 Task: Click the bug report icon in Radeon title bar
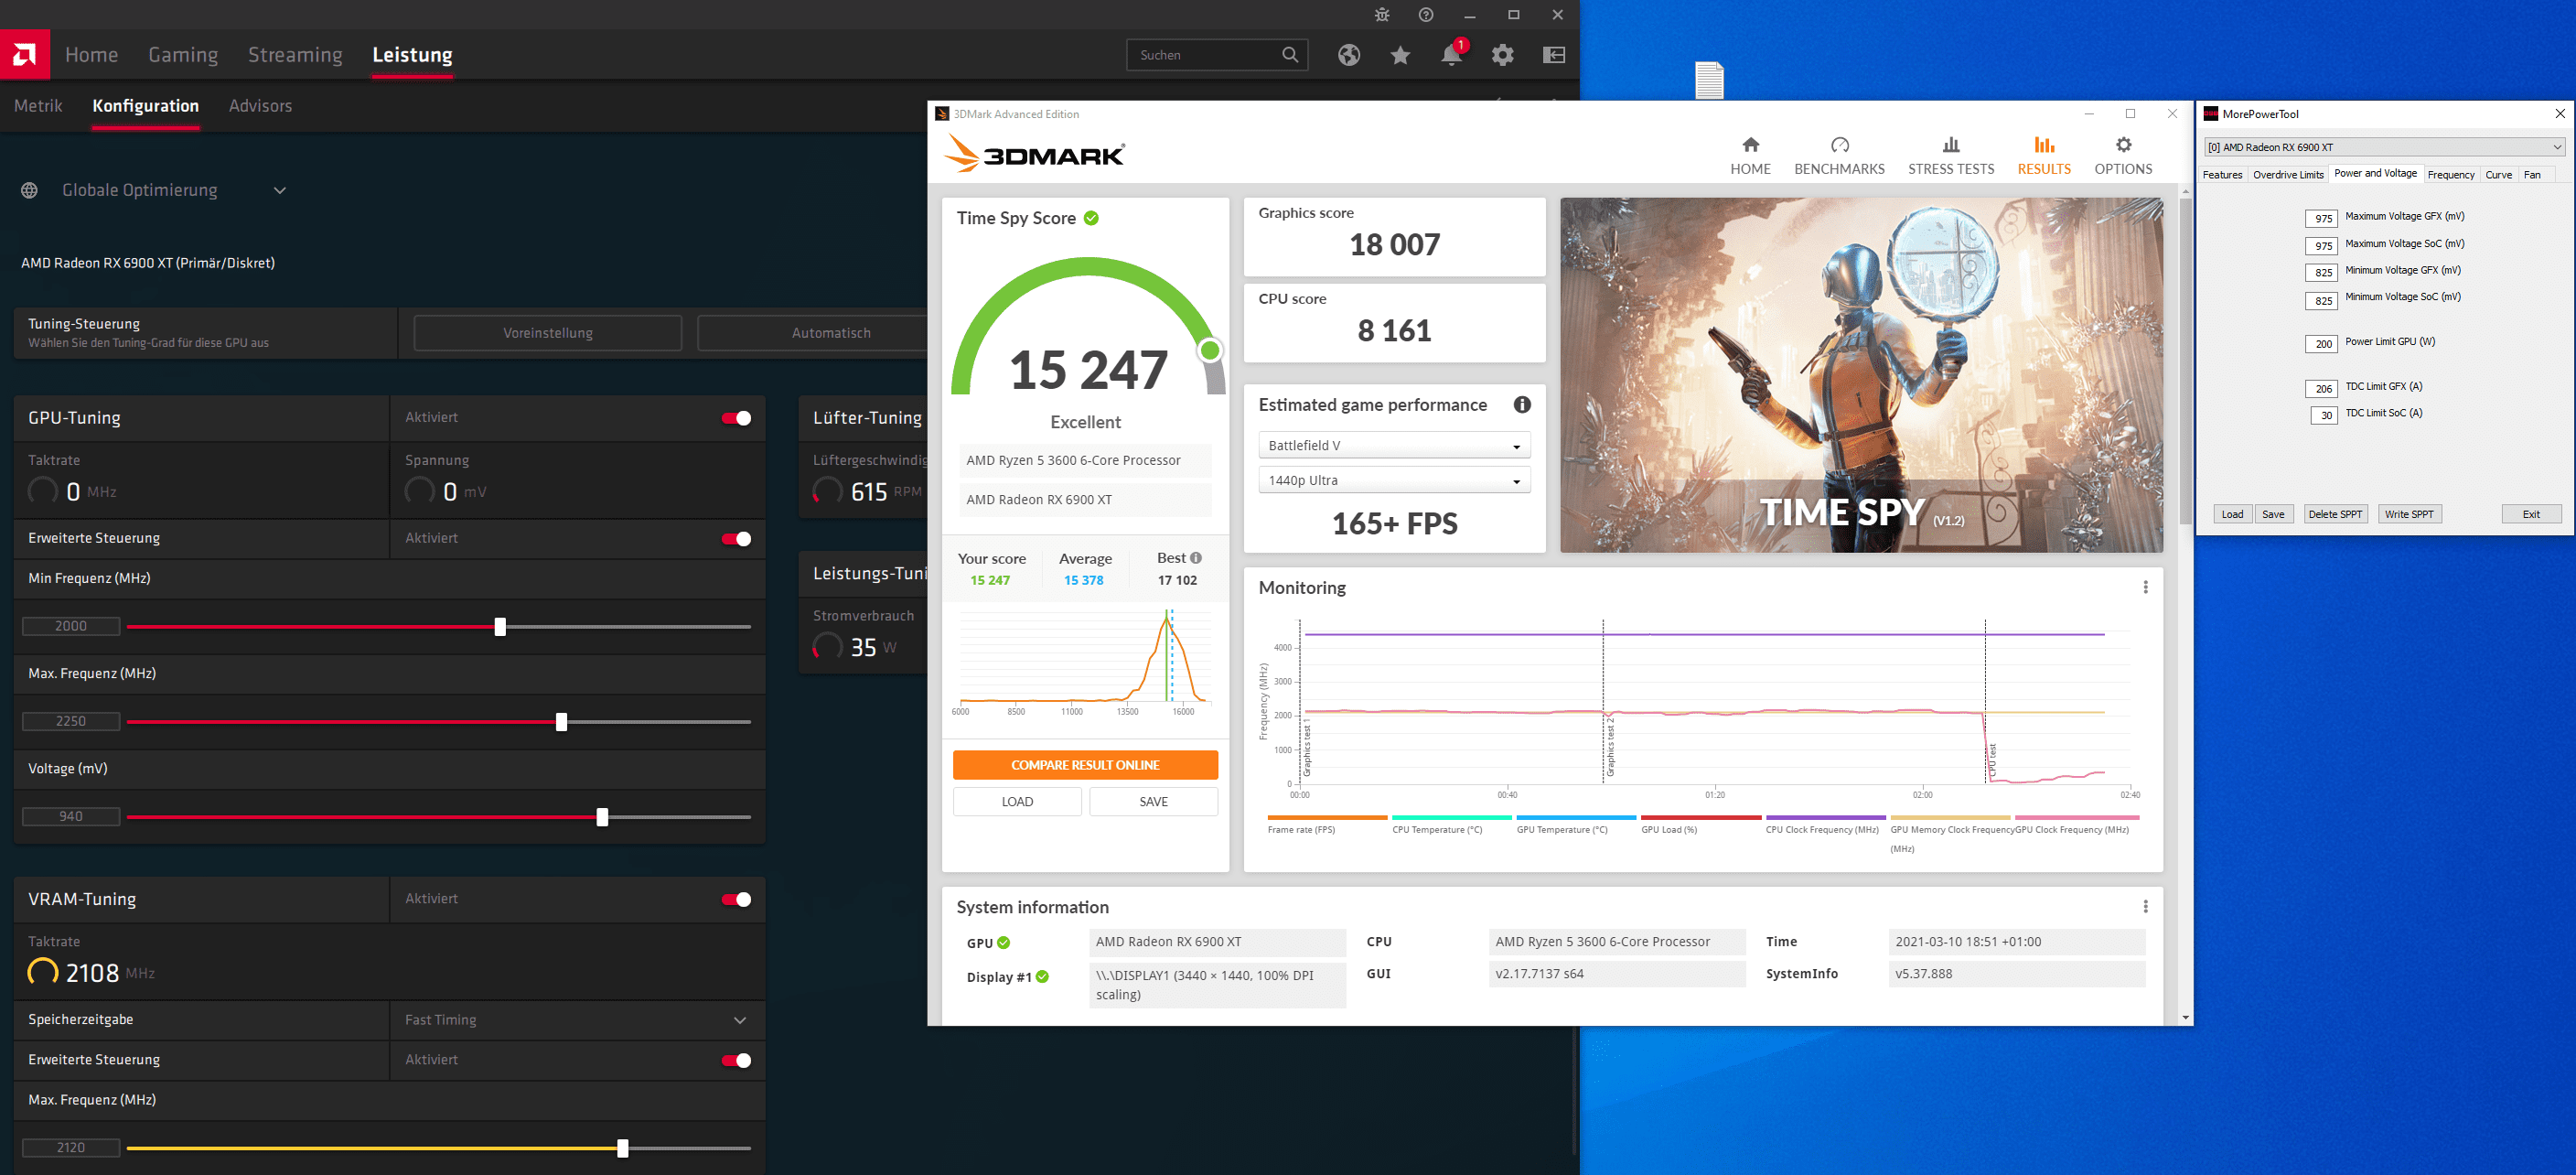click(x=1382, y=15)
